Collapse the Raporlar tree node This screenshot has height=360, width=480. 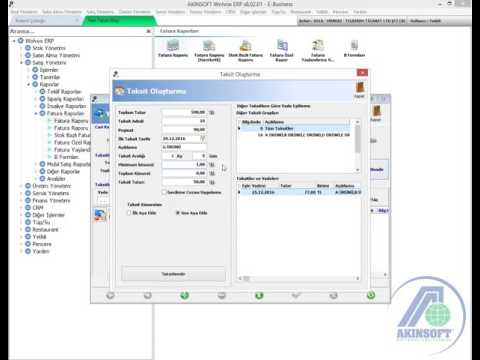pyautogui.click(x=29, y=84)
